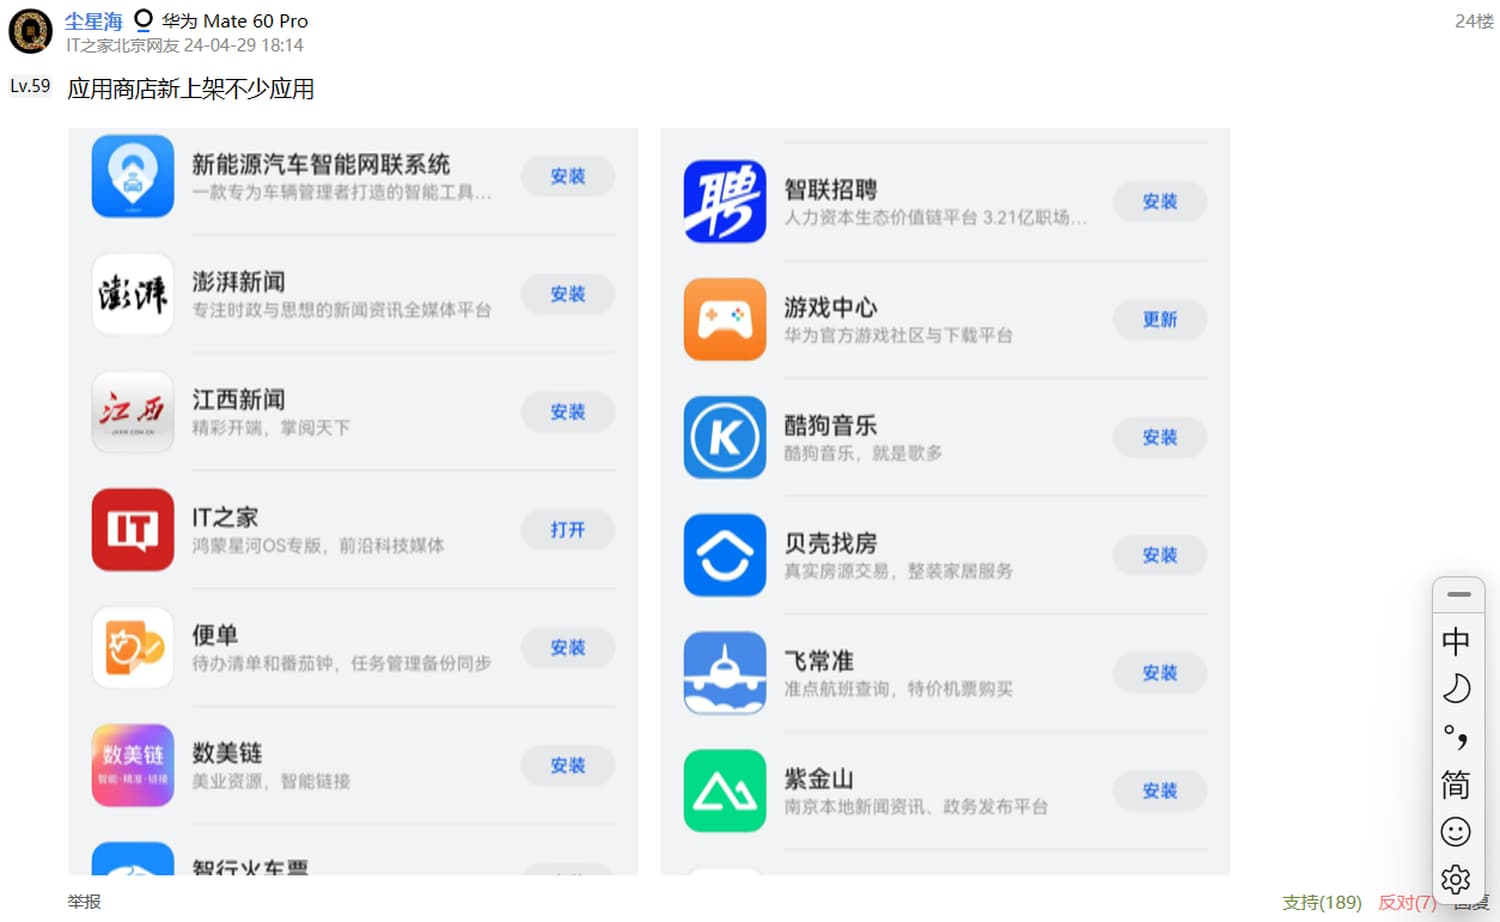Click the 华为官方游戏社区与下载平台 description
Image resolution: width=1500 pixels, height=922 pixels.
pyautogui.click(x=898, y=335)
